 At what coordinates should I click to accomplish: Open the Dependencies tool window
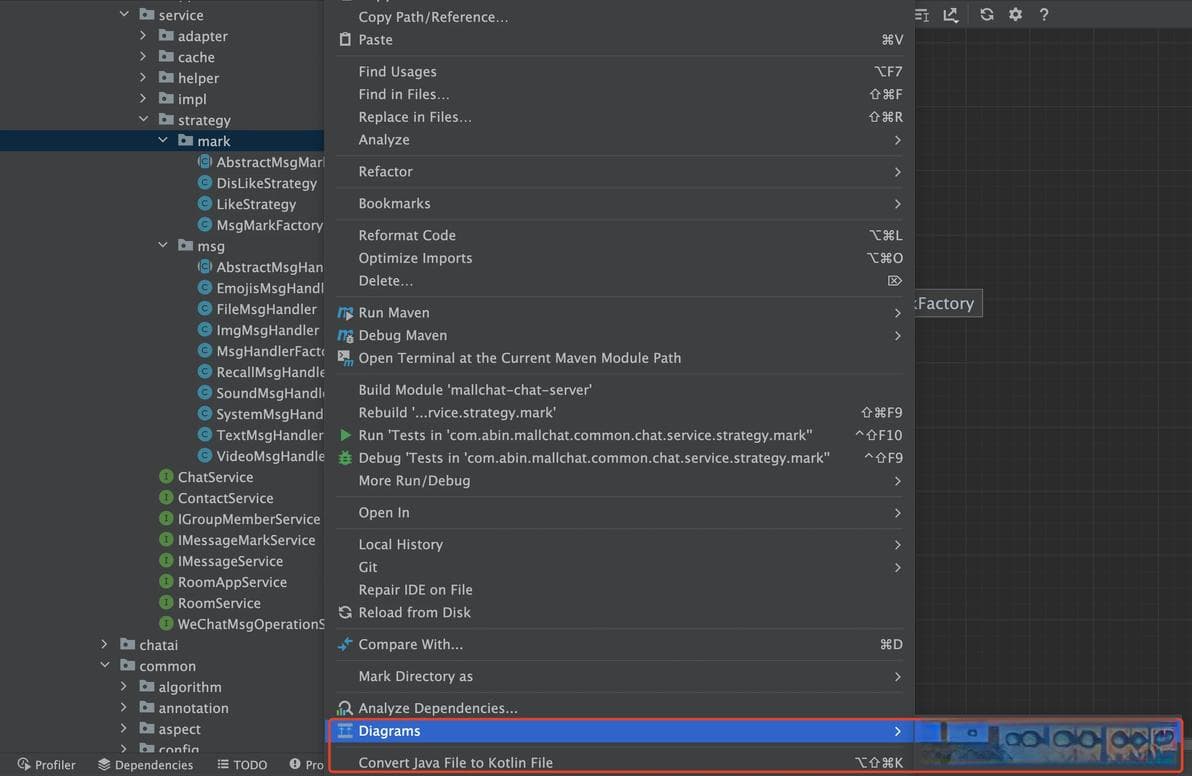(x=145, y=765)
